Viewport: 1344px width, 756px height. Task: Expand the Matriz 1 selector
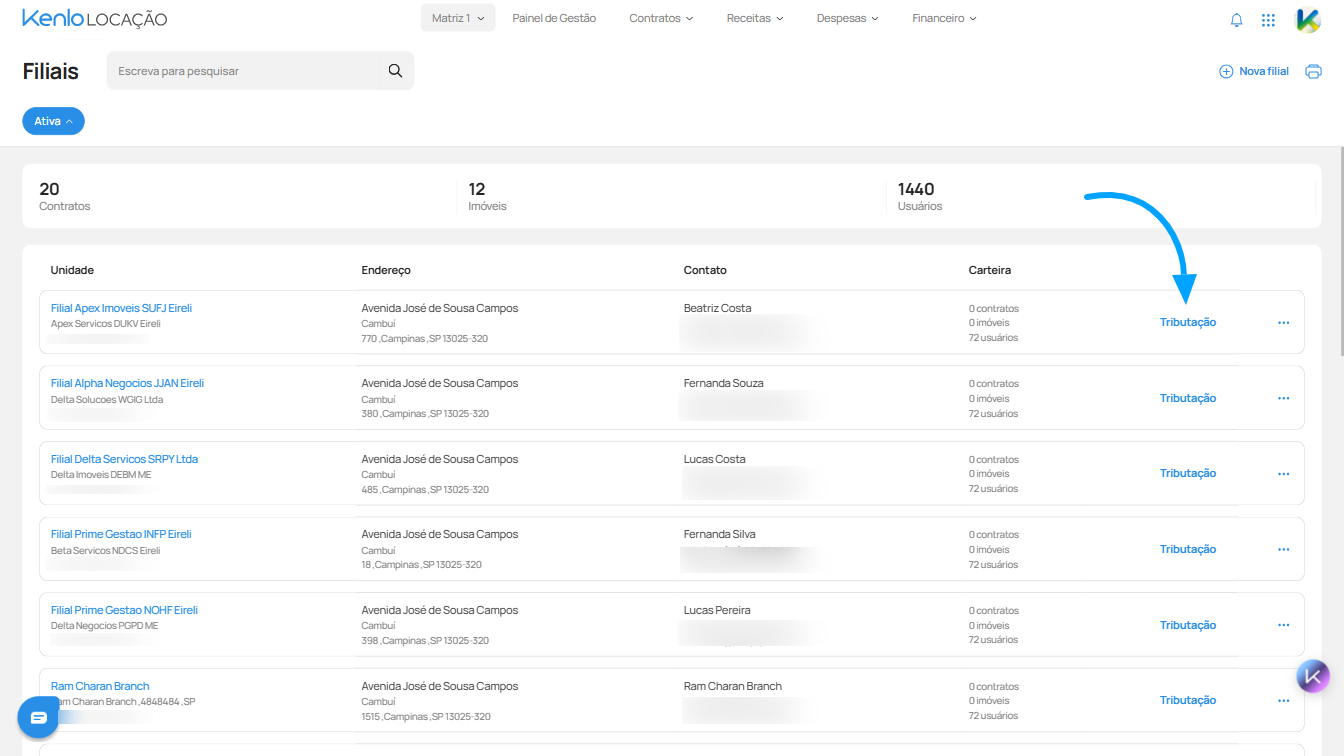pos(458,18)
